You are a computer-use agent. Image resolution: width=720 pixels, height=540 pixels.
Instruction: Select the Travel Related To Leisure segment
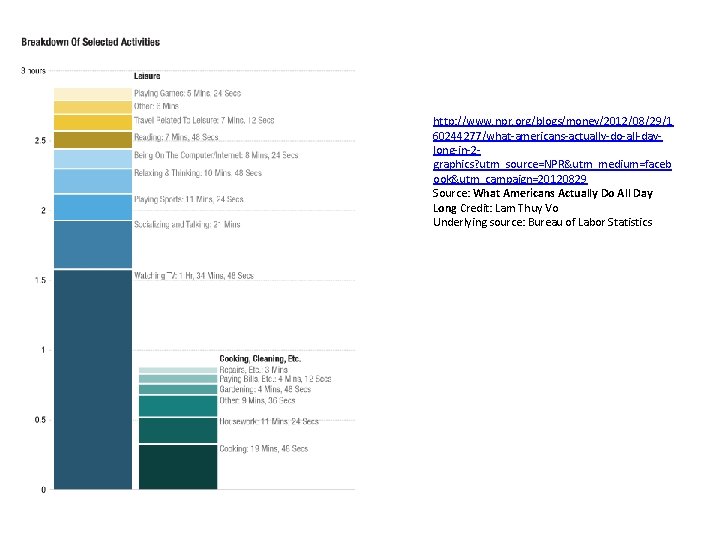click(93, 123)
